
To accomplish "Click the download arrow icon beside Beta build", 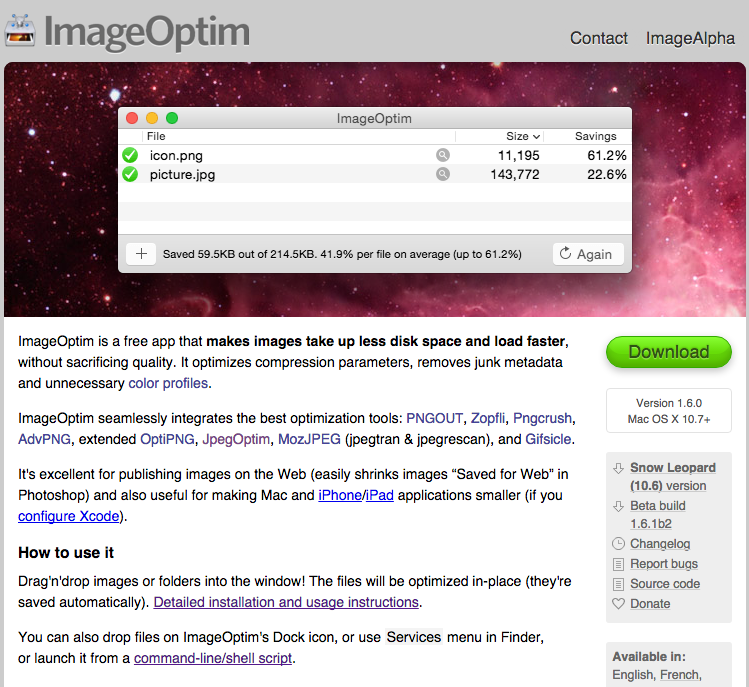I will click(618, 506).
